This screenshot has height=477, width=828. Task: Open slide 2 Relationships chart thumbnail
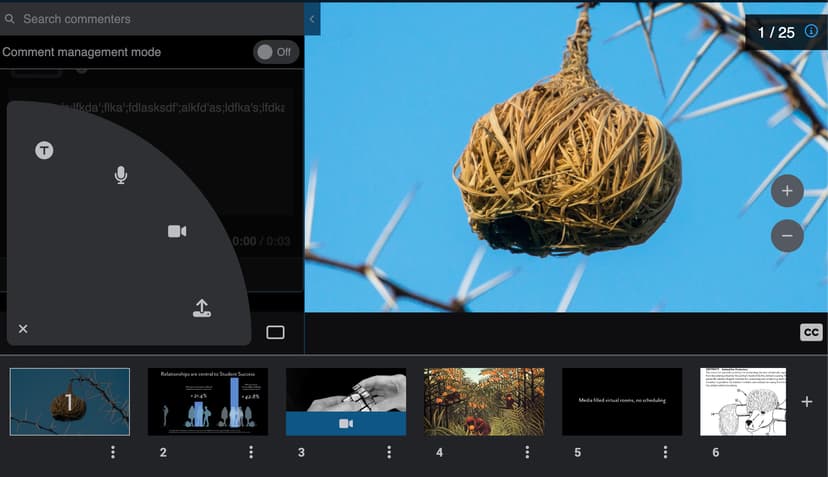(x=208, y=402)
